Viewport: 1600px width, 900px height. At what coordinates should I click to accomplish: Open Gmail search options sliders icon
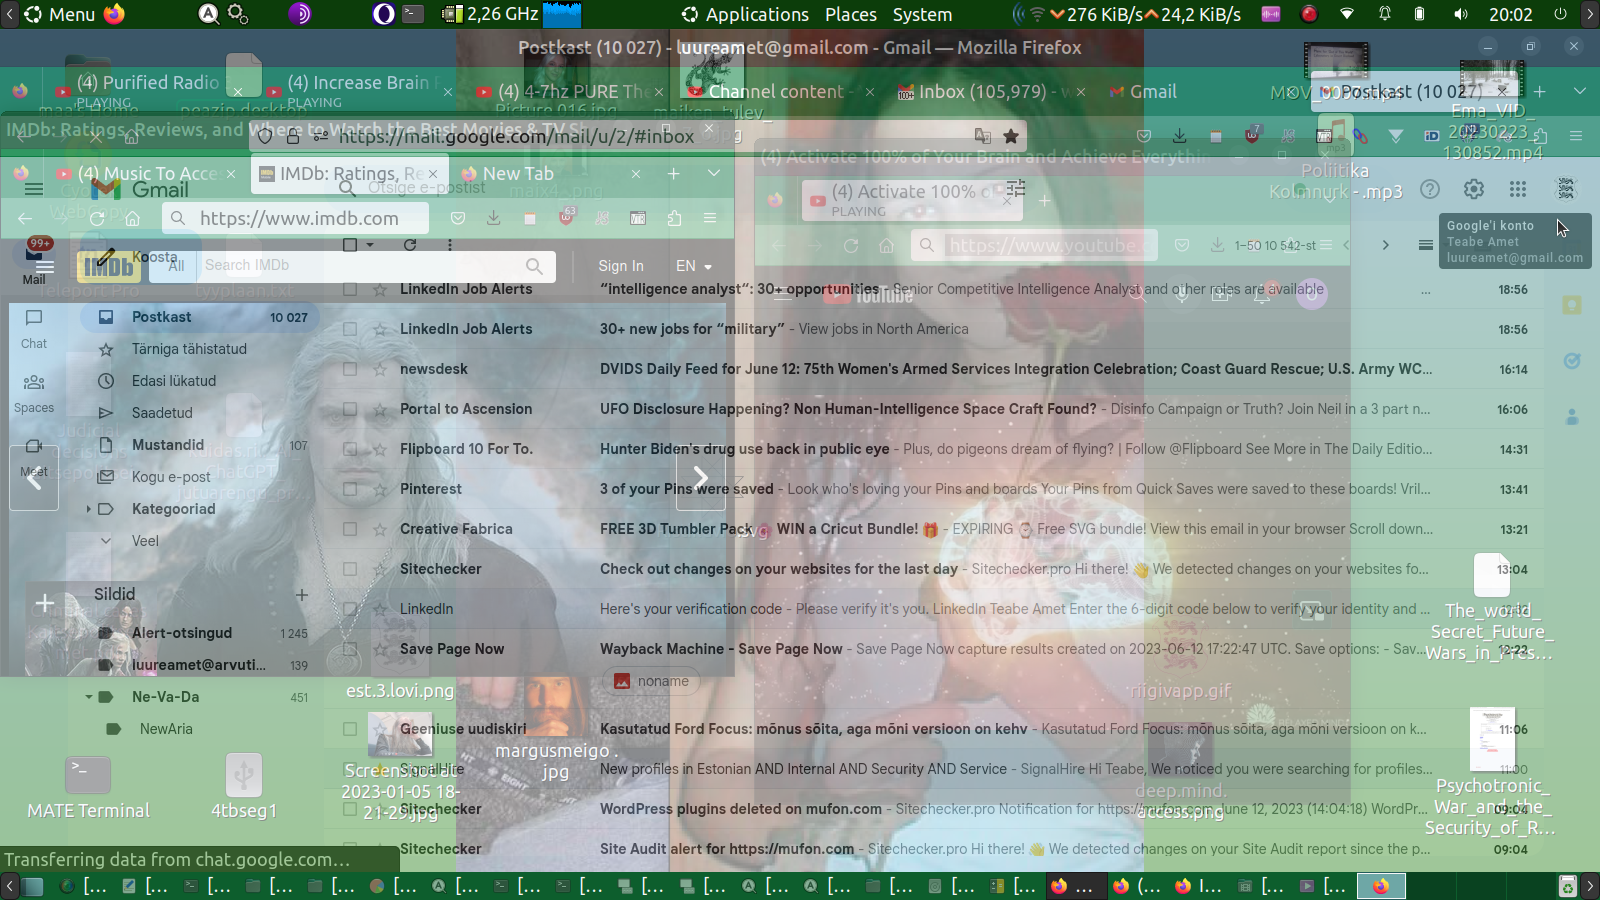point(1016,189)
